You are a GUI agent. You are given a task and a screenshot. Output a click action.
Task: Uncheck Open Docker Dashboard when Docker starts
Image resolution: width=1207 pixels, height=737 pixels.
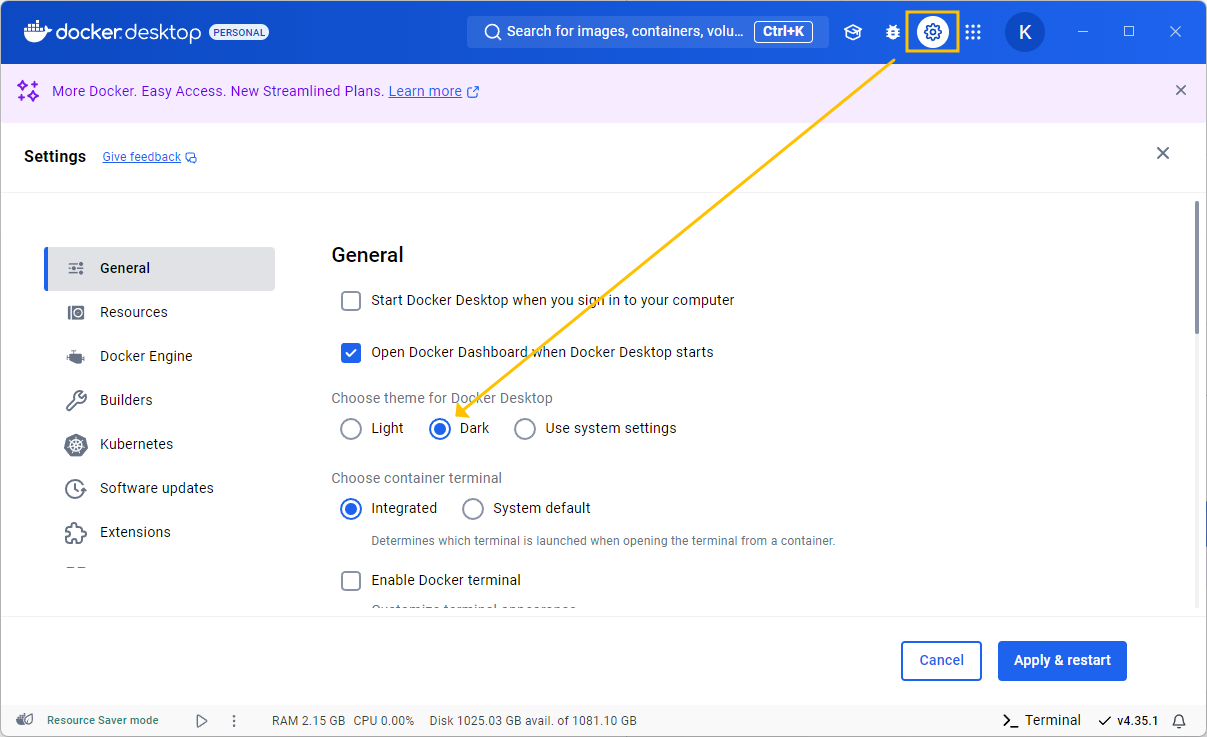pos(351,352)
